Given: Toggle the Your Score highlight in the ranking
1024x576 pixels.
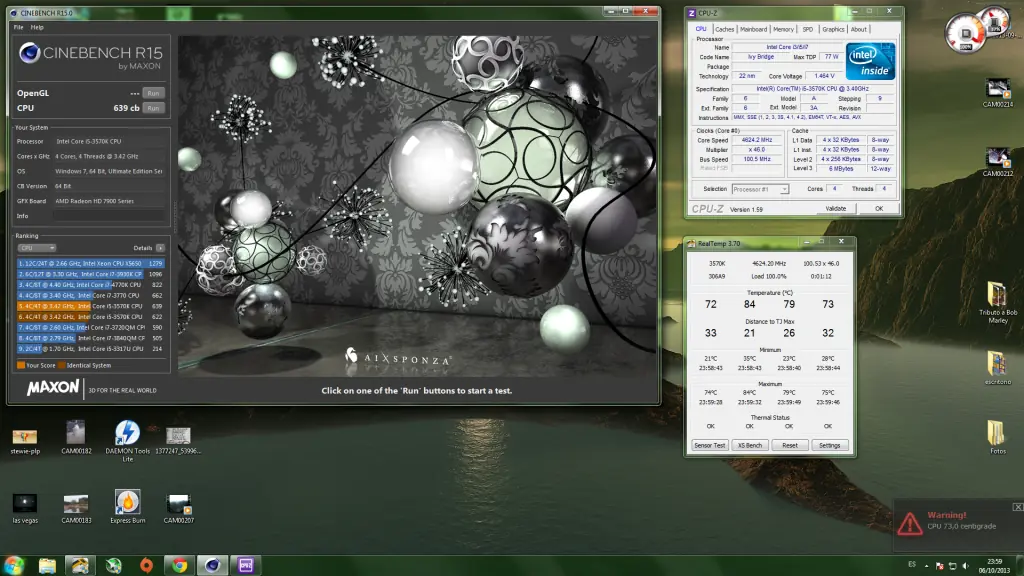Looking at the screenshot, I should (22, 366).
